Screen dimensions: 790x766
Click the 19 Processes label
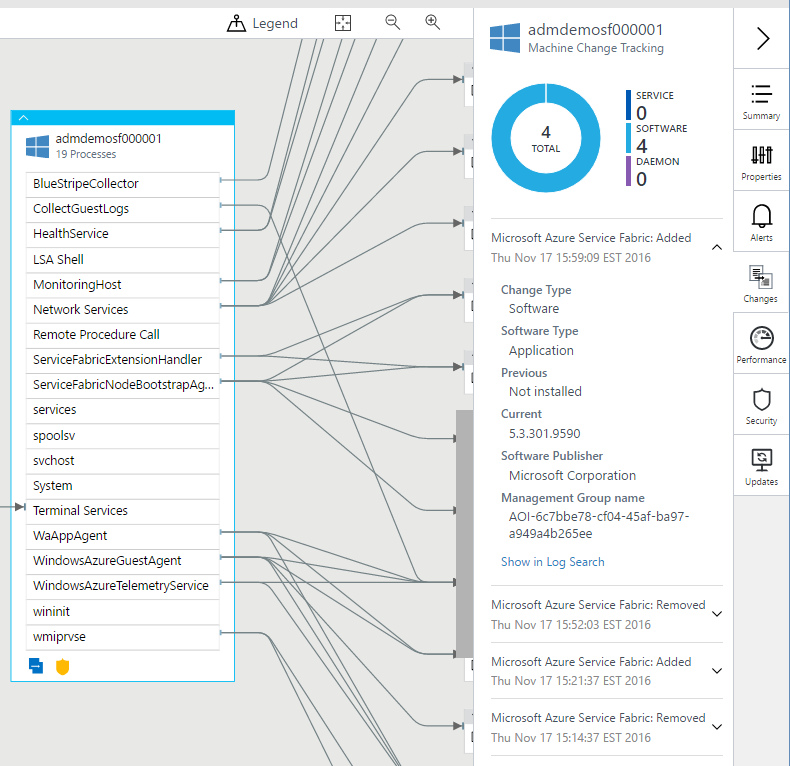pyautogui.click(x=86, y=154)
